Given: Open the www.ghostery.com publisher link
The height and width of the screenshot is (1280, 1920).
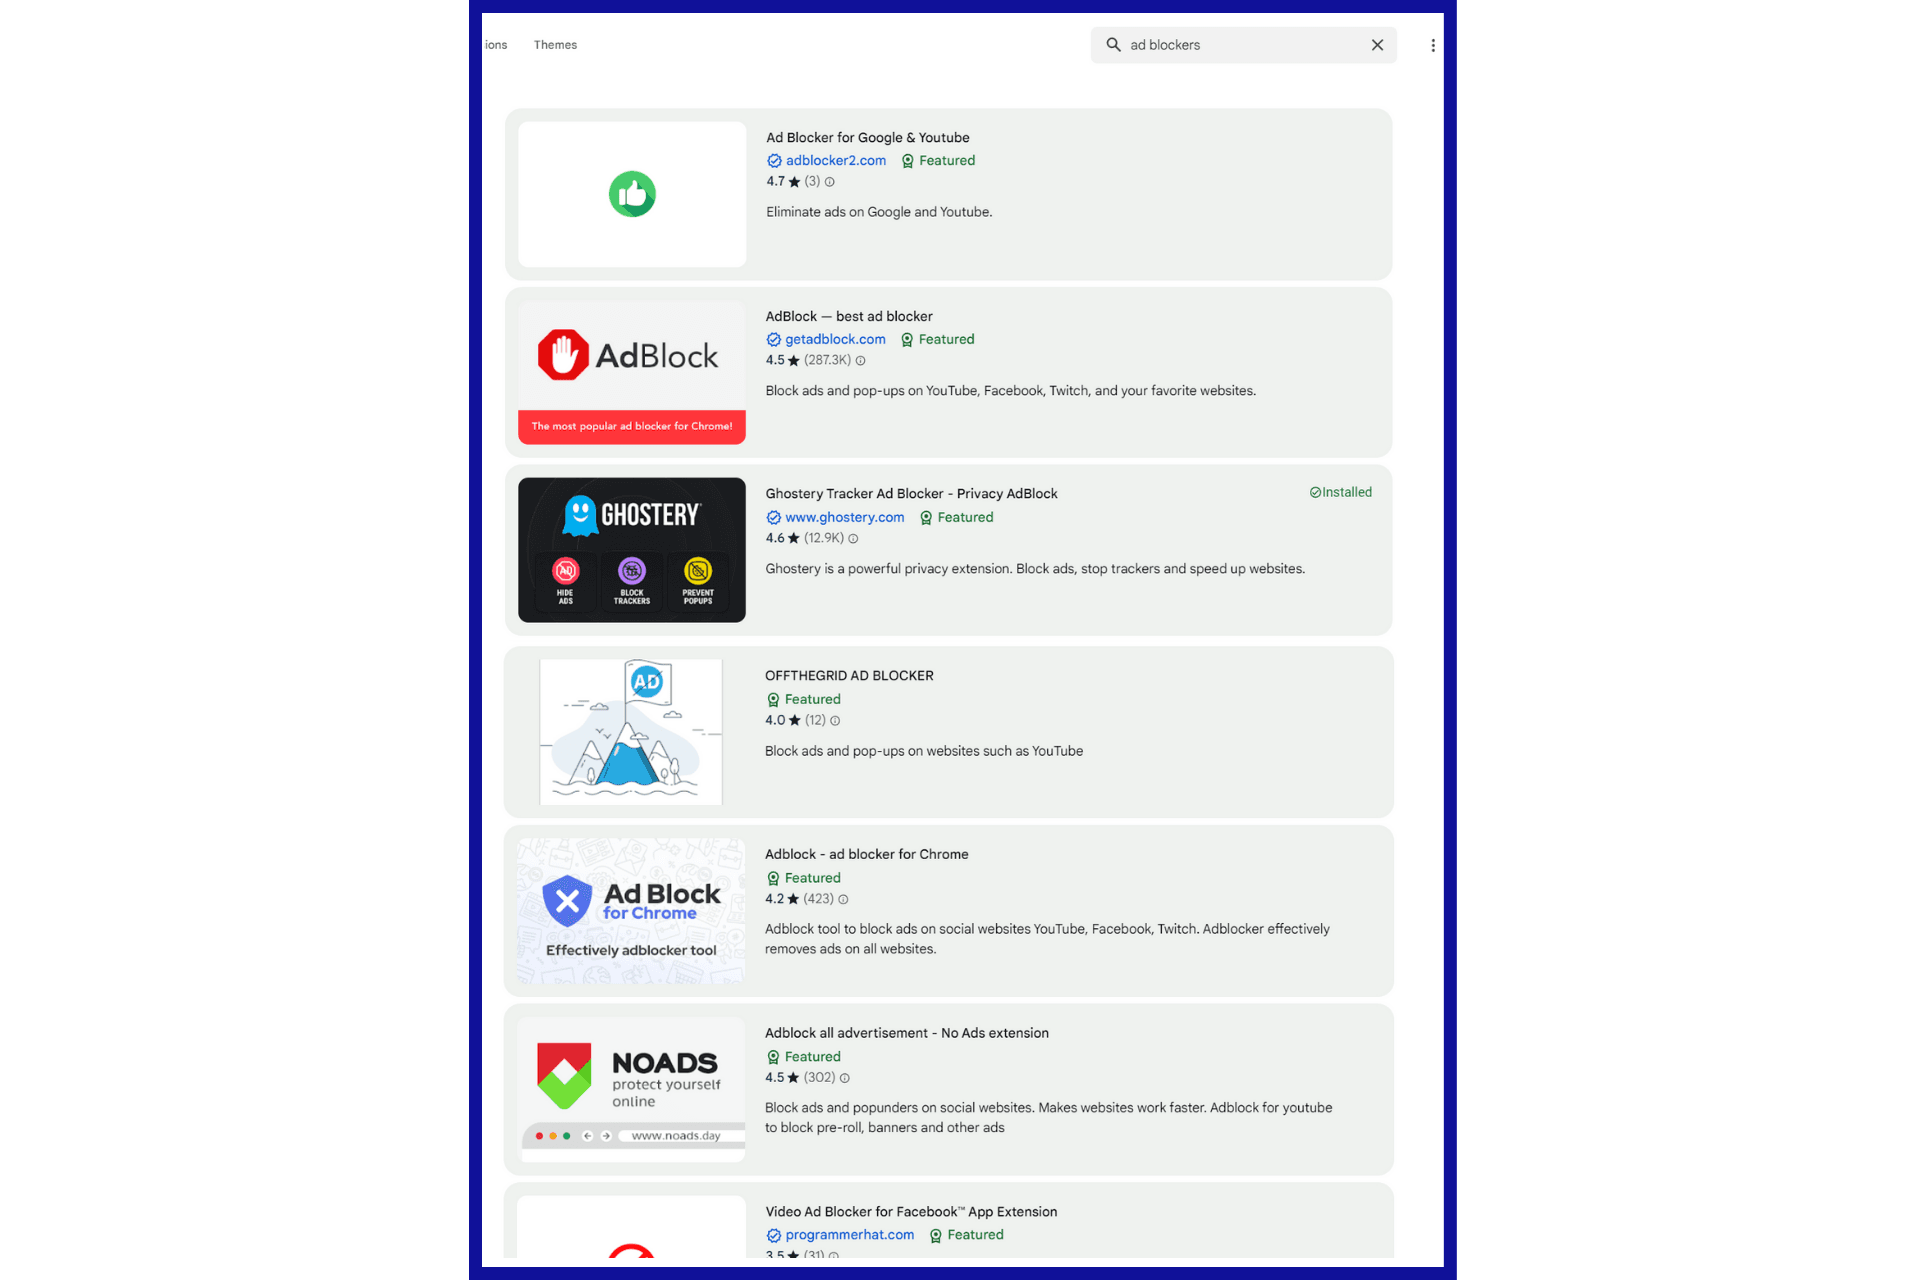Looking at the screenshot, I should (844, 518).
